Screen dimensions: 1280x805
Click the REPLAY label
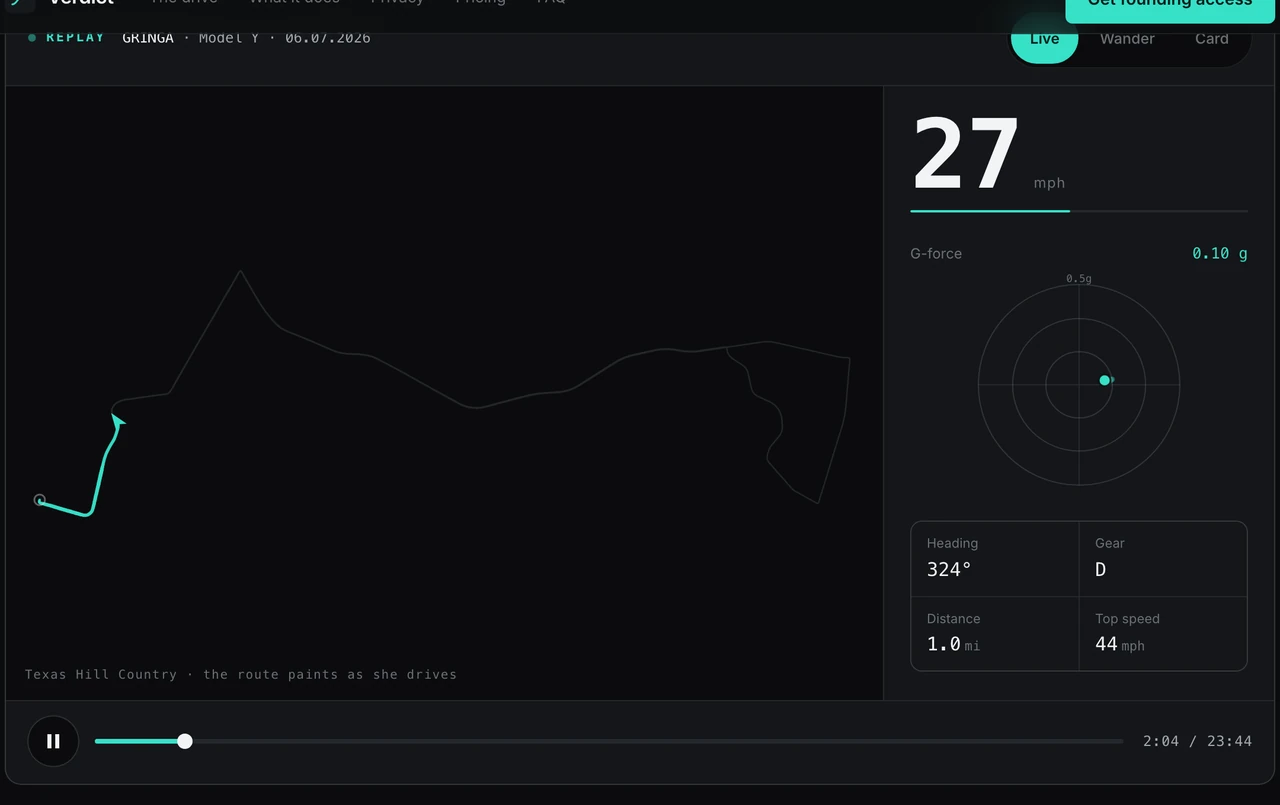[75, 38]
